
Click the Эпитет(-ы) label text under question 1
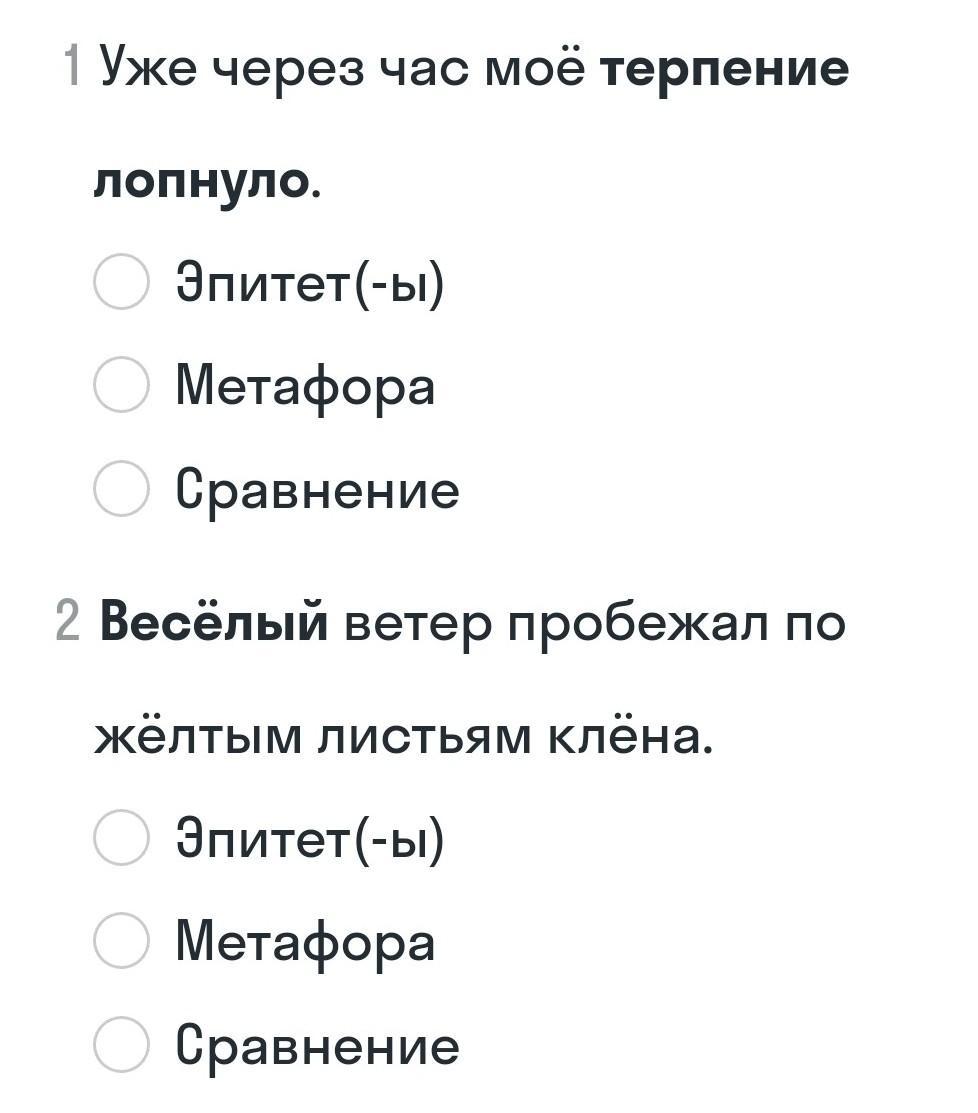[x=310, y=283]
